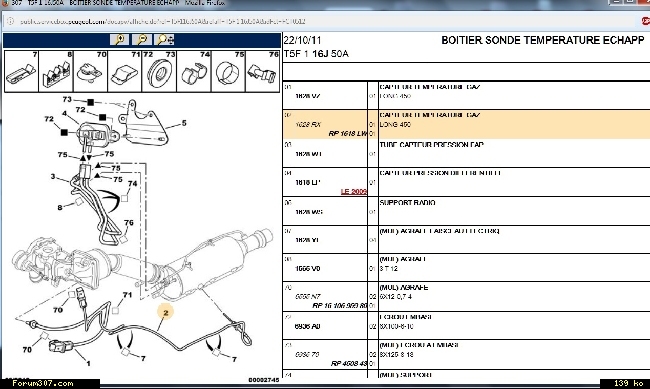The width and height of the screenshot is (650, 389).
Task: Choose clamp thumbnail number 74
Action: [194, 71]
